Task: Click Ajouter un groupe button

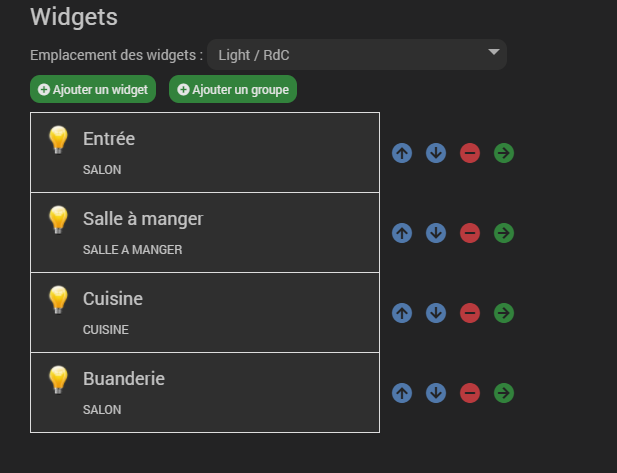Action: click(x=233, y=89)
